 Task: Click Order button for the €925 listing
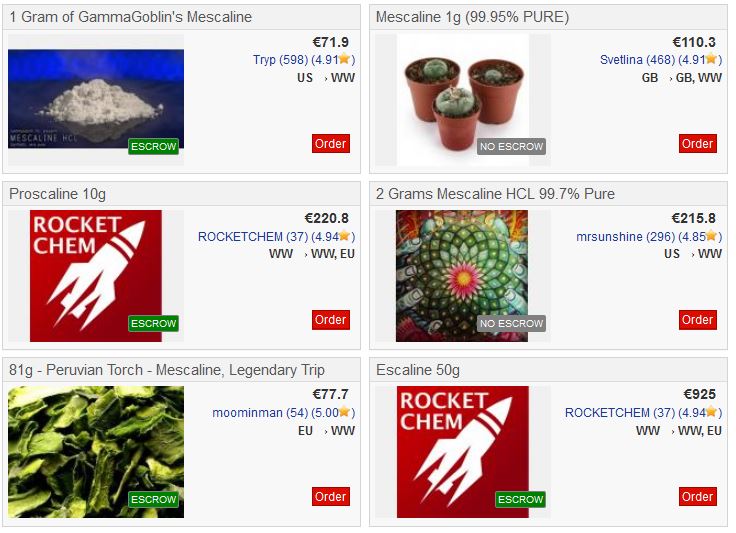coord(698,496)
